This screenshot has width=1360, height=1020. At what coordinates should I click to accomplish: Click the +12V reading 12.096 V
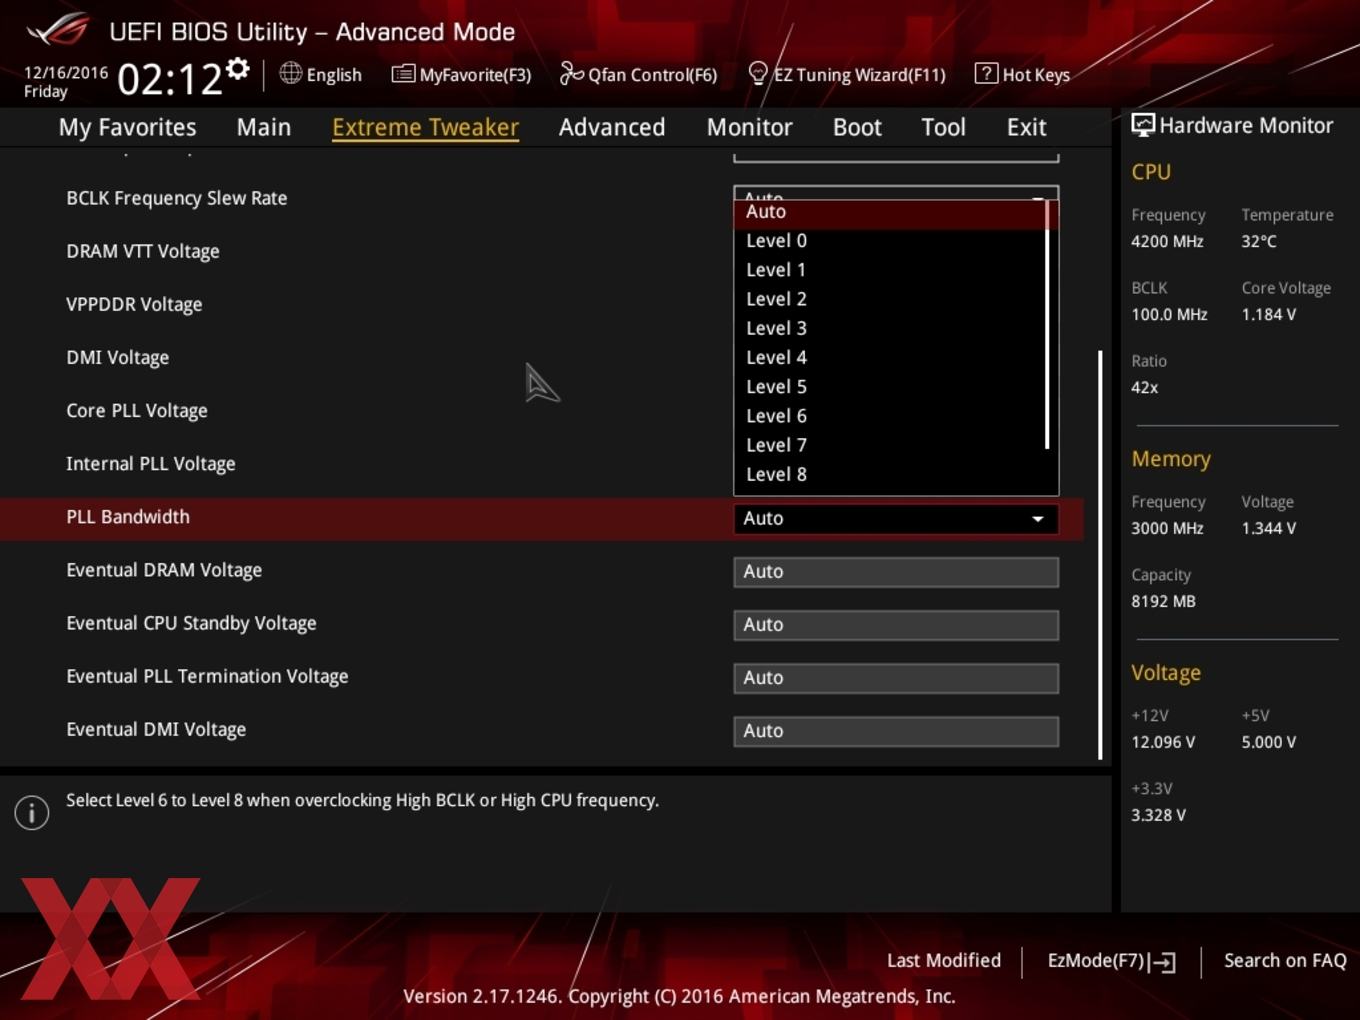[1163, 742]
